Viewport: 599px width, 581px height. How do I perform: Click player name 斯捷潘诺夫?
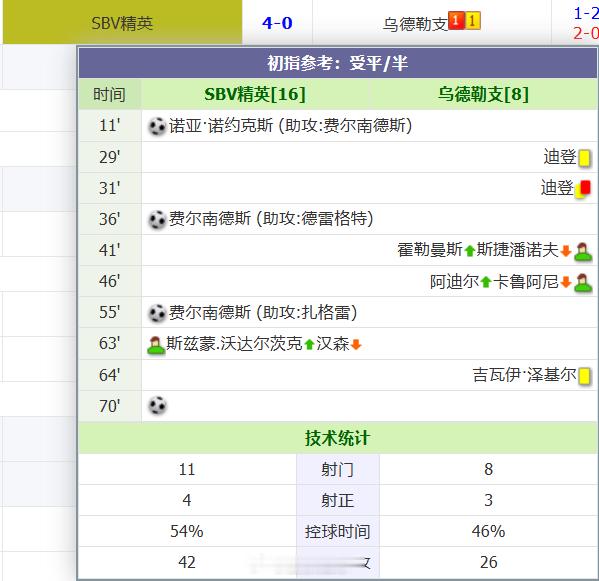coord(518,250)
